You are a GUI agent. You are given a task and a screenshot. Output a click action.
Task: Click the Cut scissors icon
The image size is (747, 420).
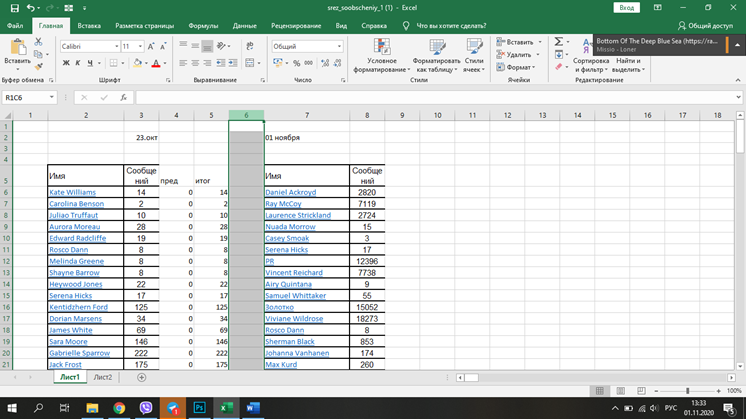[x=38, y=42]
